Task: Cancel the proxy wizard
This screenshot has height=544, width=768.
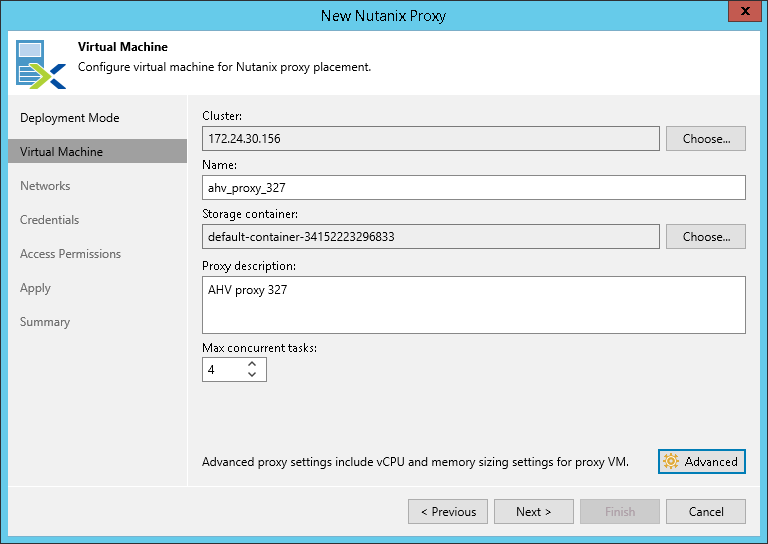Action: pyautogui.click(x=706, y=512)
